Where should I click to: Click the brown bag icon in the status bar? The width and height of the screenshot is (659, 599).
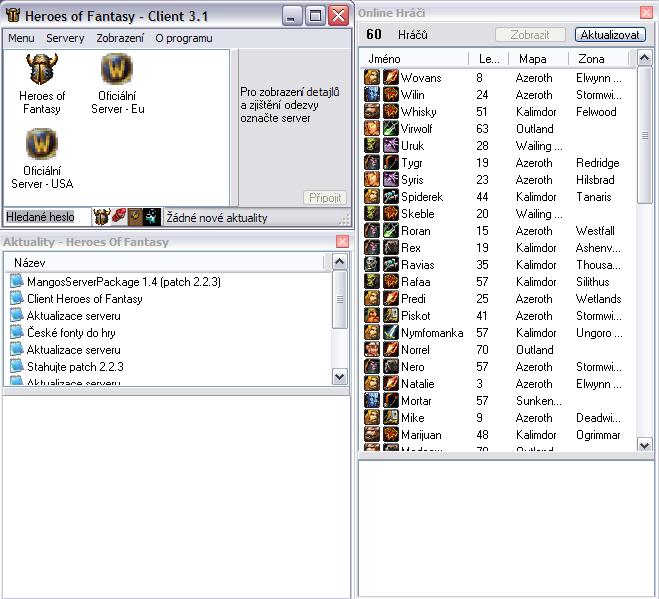pyautogui.click(x=135, y=217)
